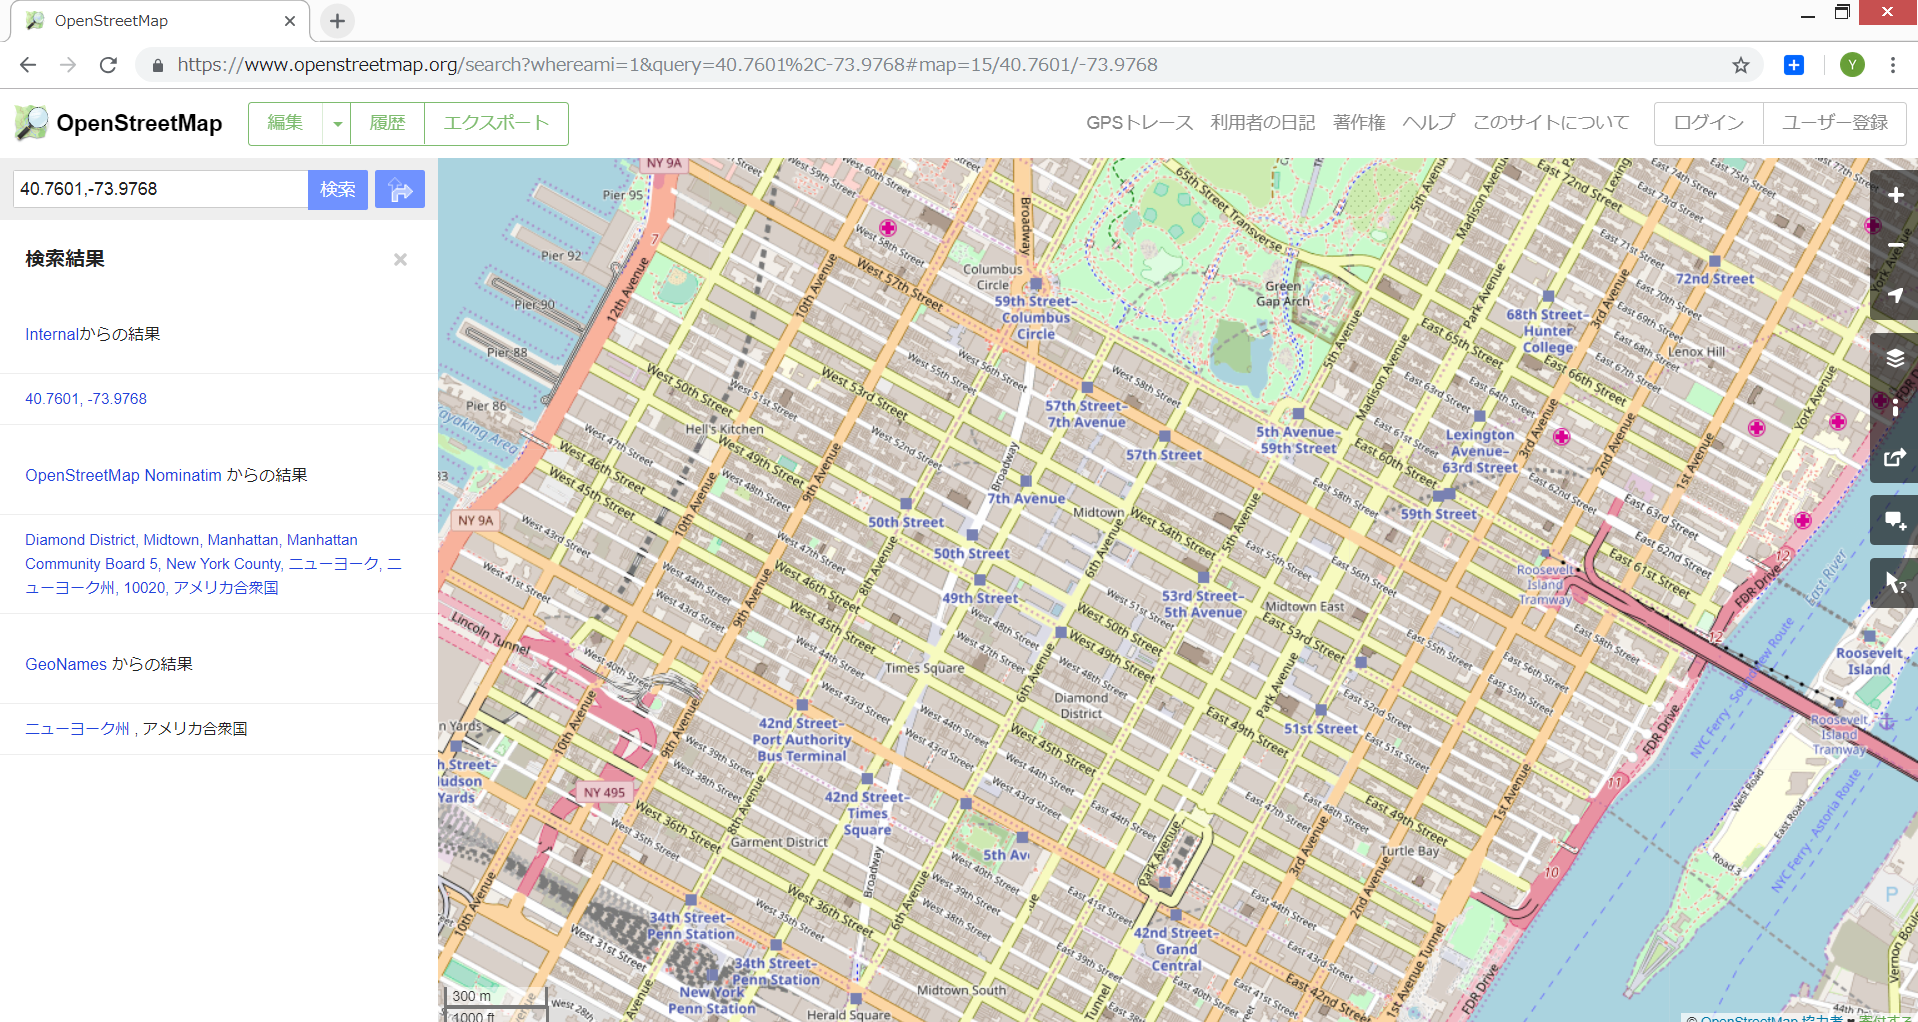Zoom out of the map
The width and height of the screenshot is (1918, 1022).
point(1894,246)
